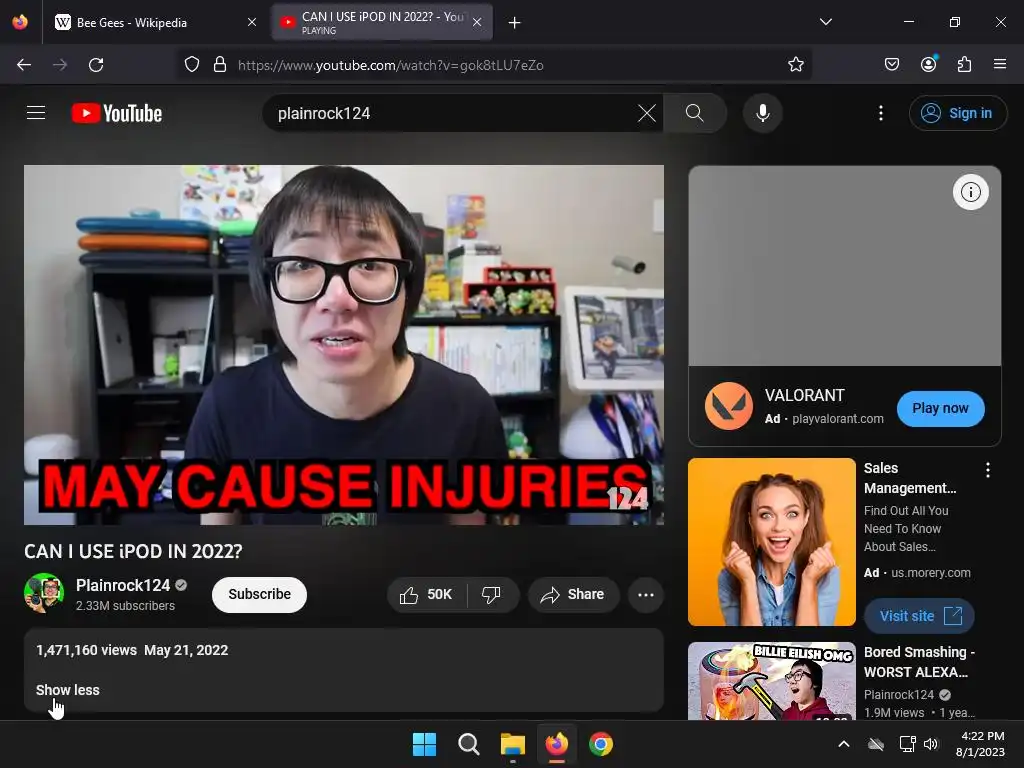The width and height of the screenshot is (1024, 768).
Task: Reload the current page
Action: tap(96, 65)
